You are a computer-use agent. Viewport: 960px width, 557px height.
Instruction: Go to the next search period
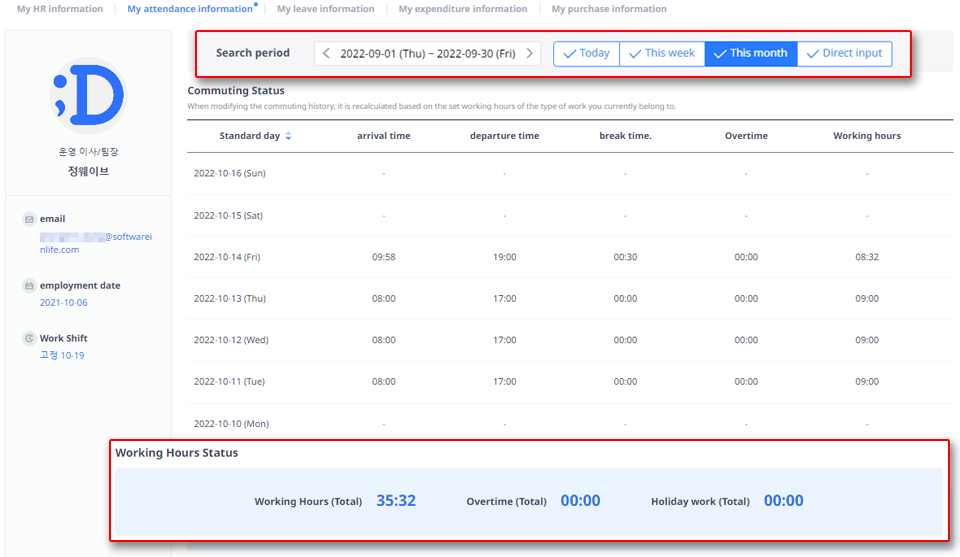[x=530, y=54]
